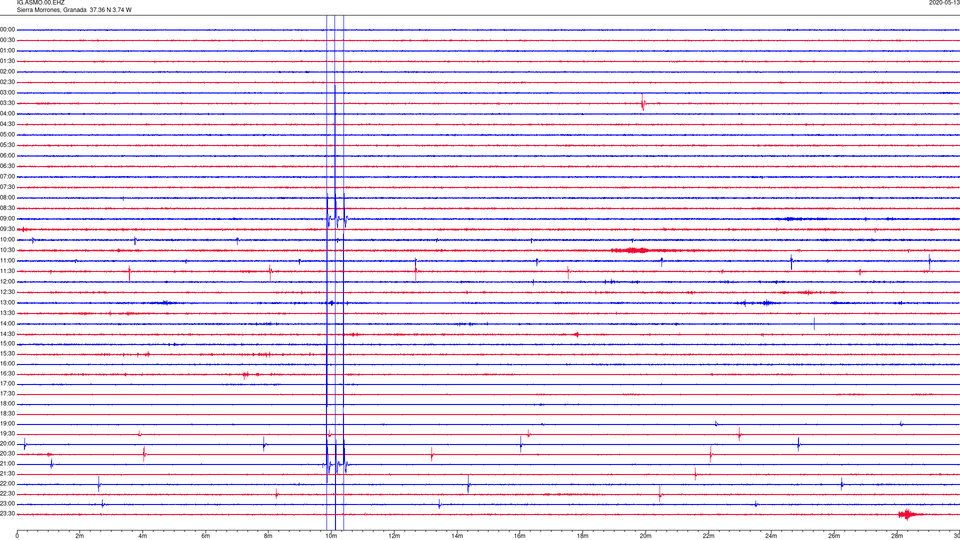
Task: Click the 09:00 trace label
Action: point(7,219)
